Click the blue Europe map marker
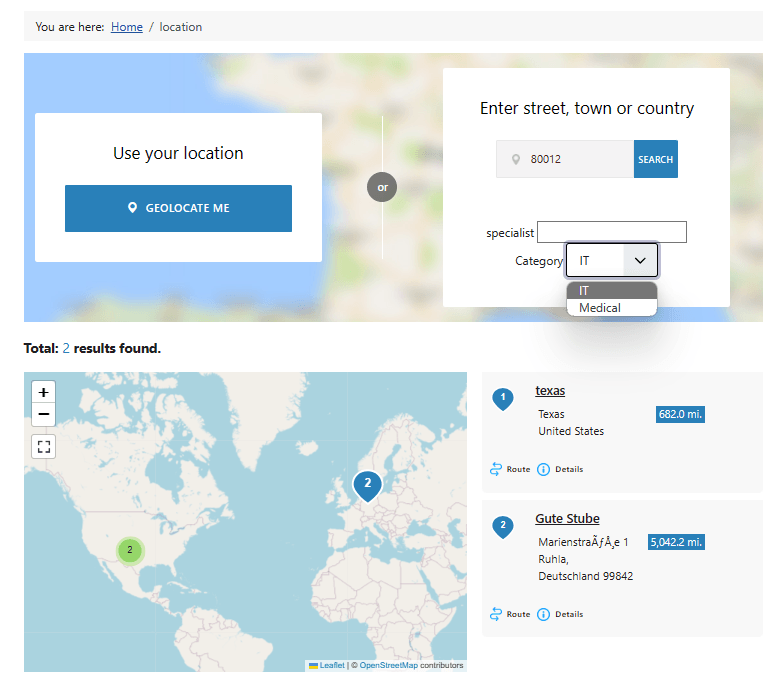The width and height of the screenshot is (768, 697). click(367, 485)
